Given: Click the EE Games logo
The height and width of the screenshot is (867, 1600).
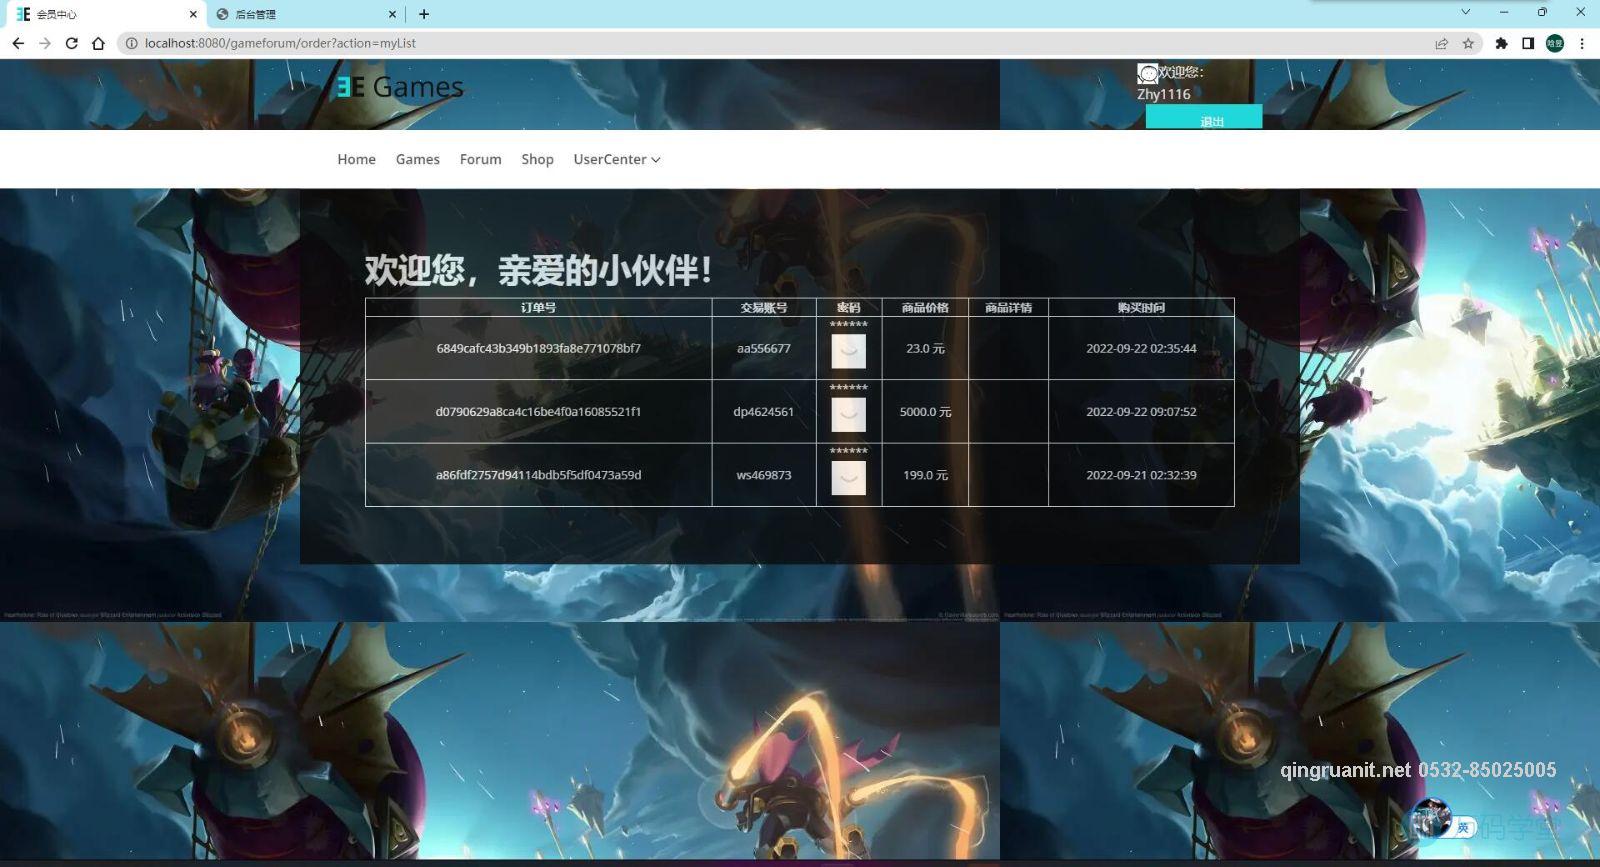Looking at the screenshot, I should pos(400,87).
